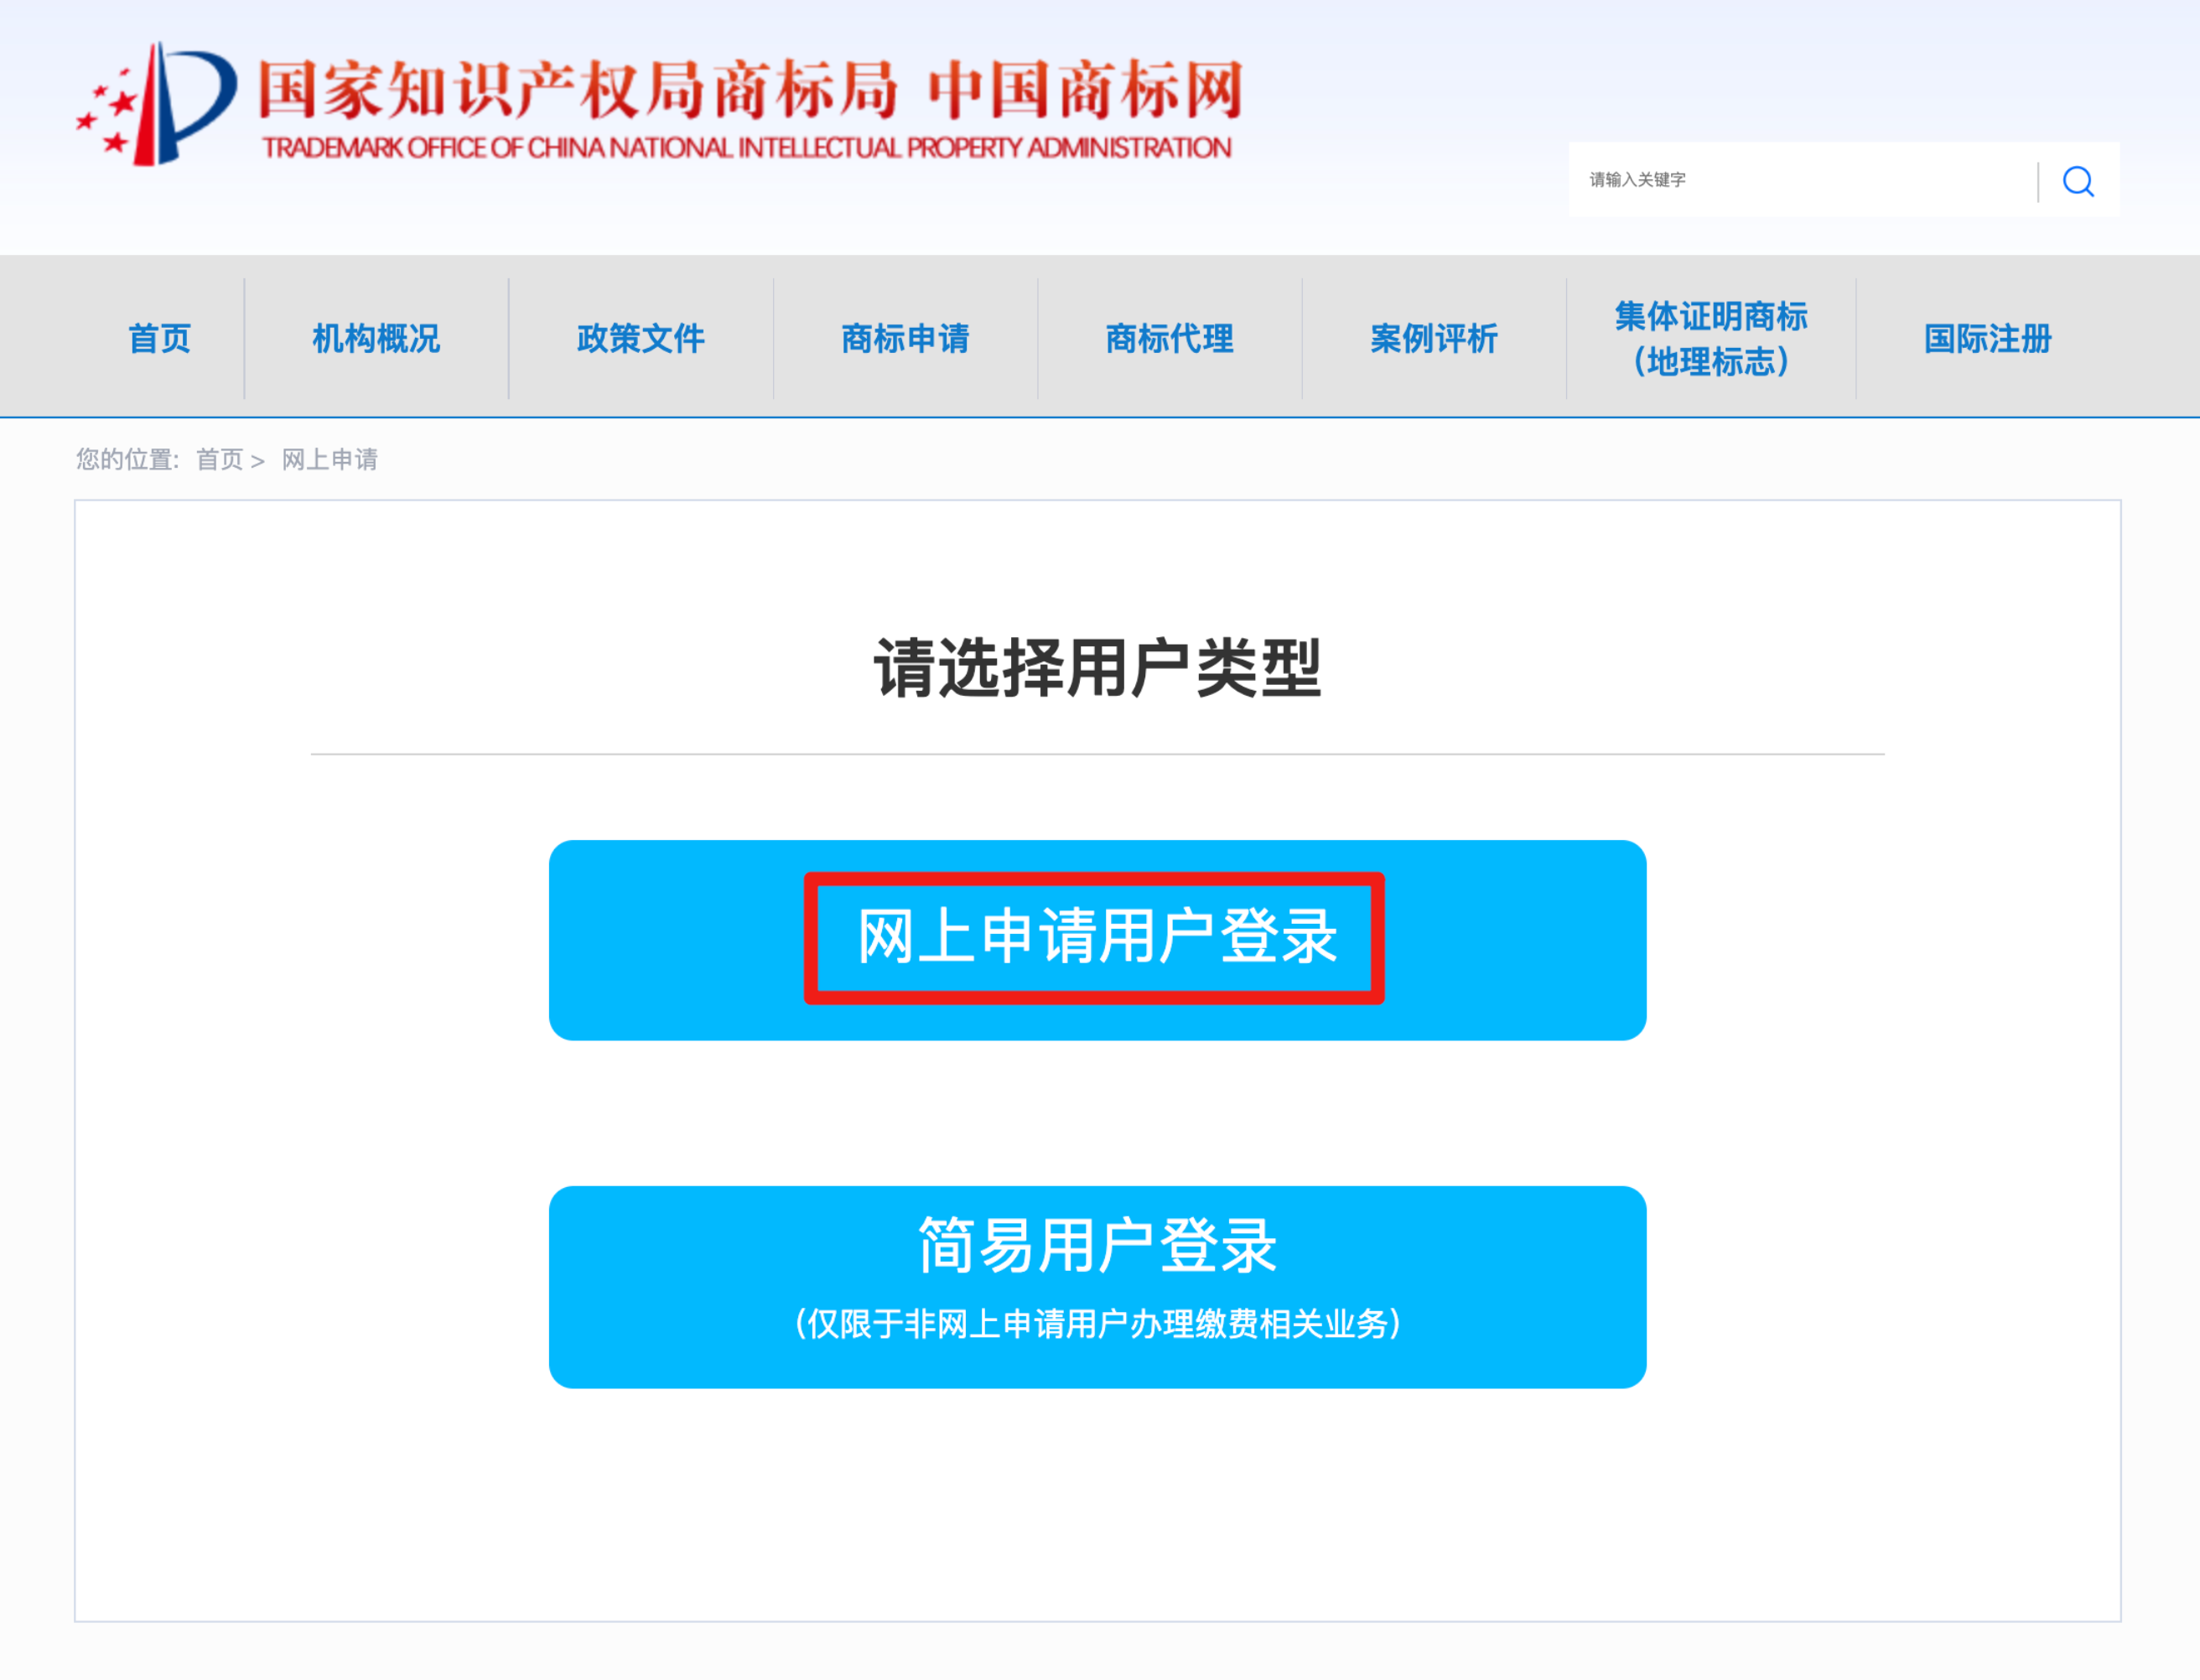Open the 首页 navigation menu item

tap(160, 338)
